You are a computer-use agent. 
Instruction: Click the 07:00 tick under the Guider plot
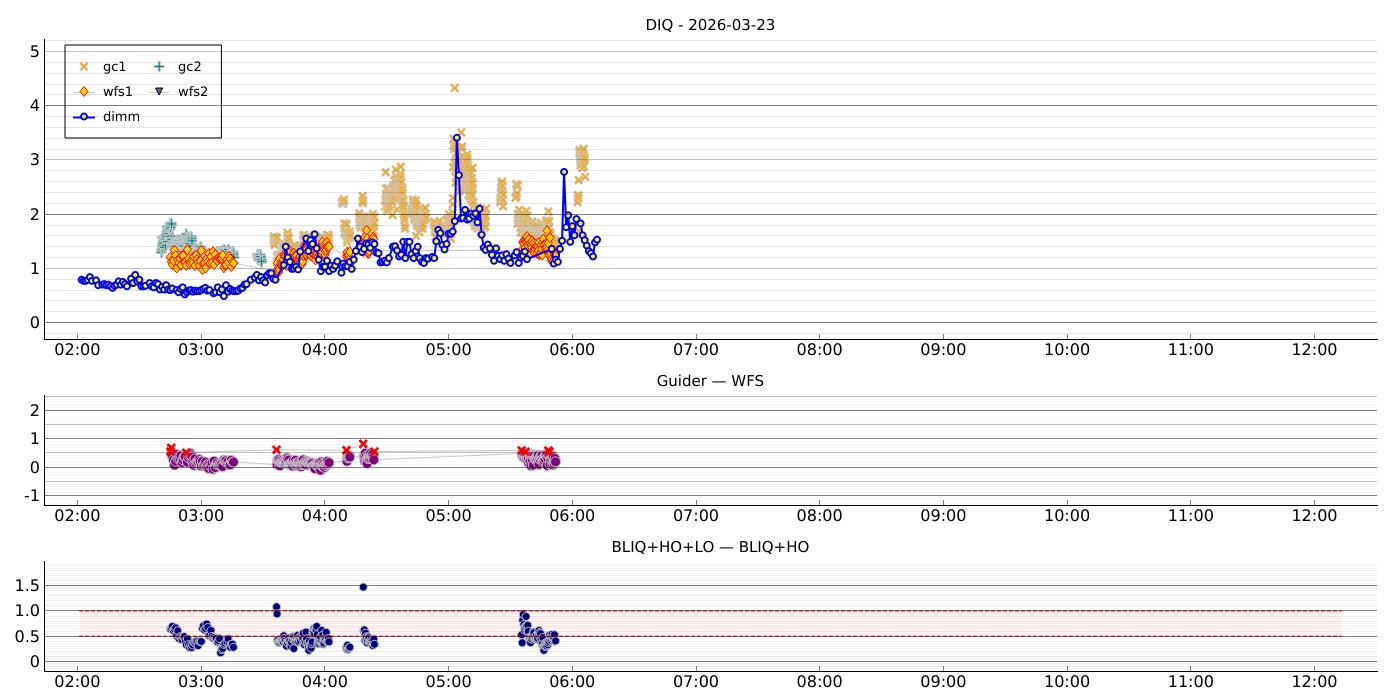(696, 516)
